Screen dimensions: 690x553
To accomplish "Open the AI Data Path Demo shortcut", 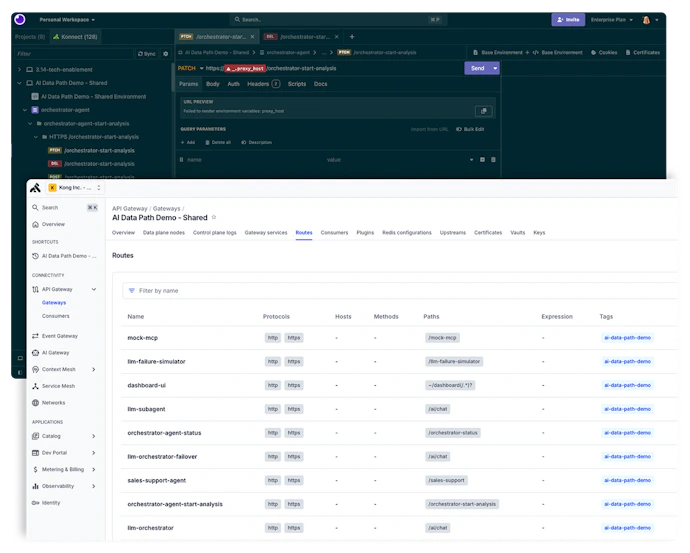I will 64,256.
